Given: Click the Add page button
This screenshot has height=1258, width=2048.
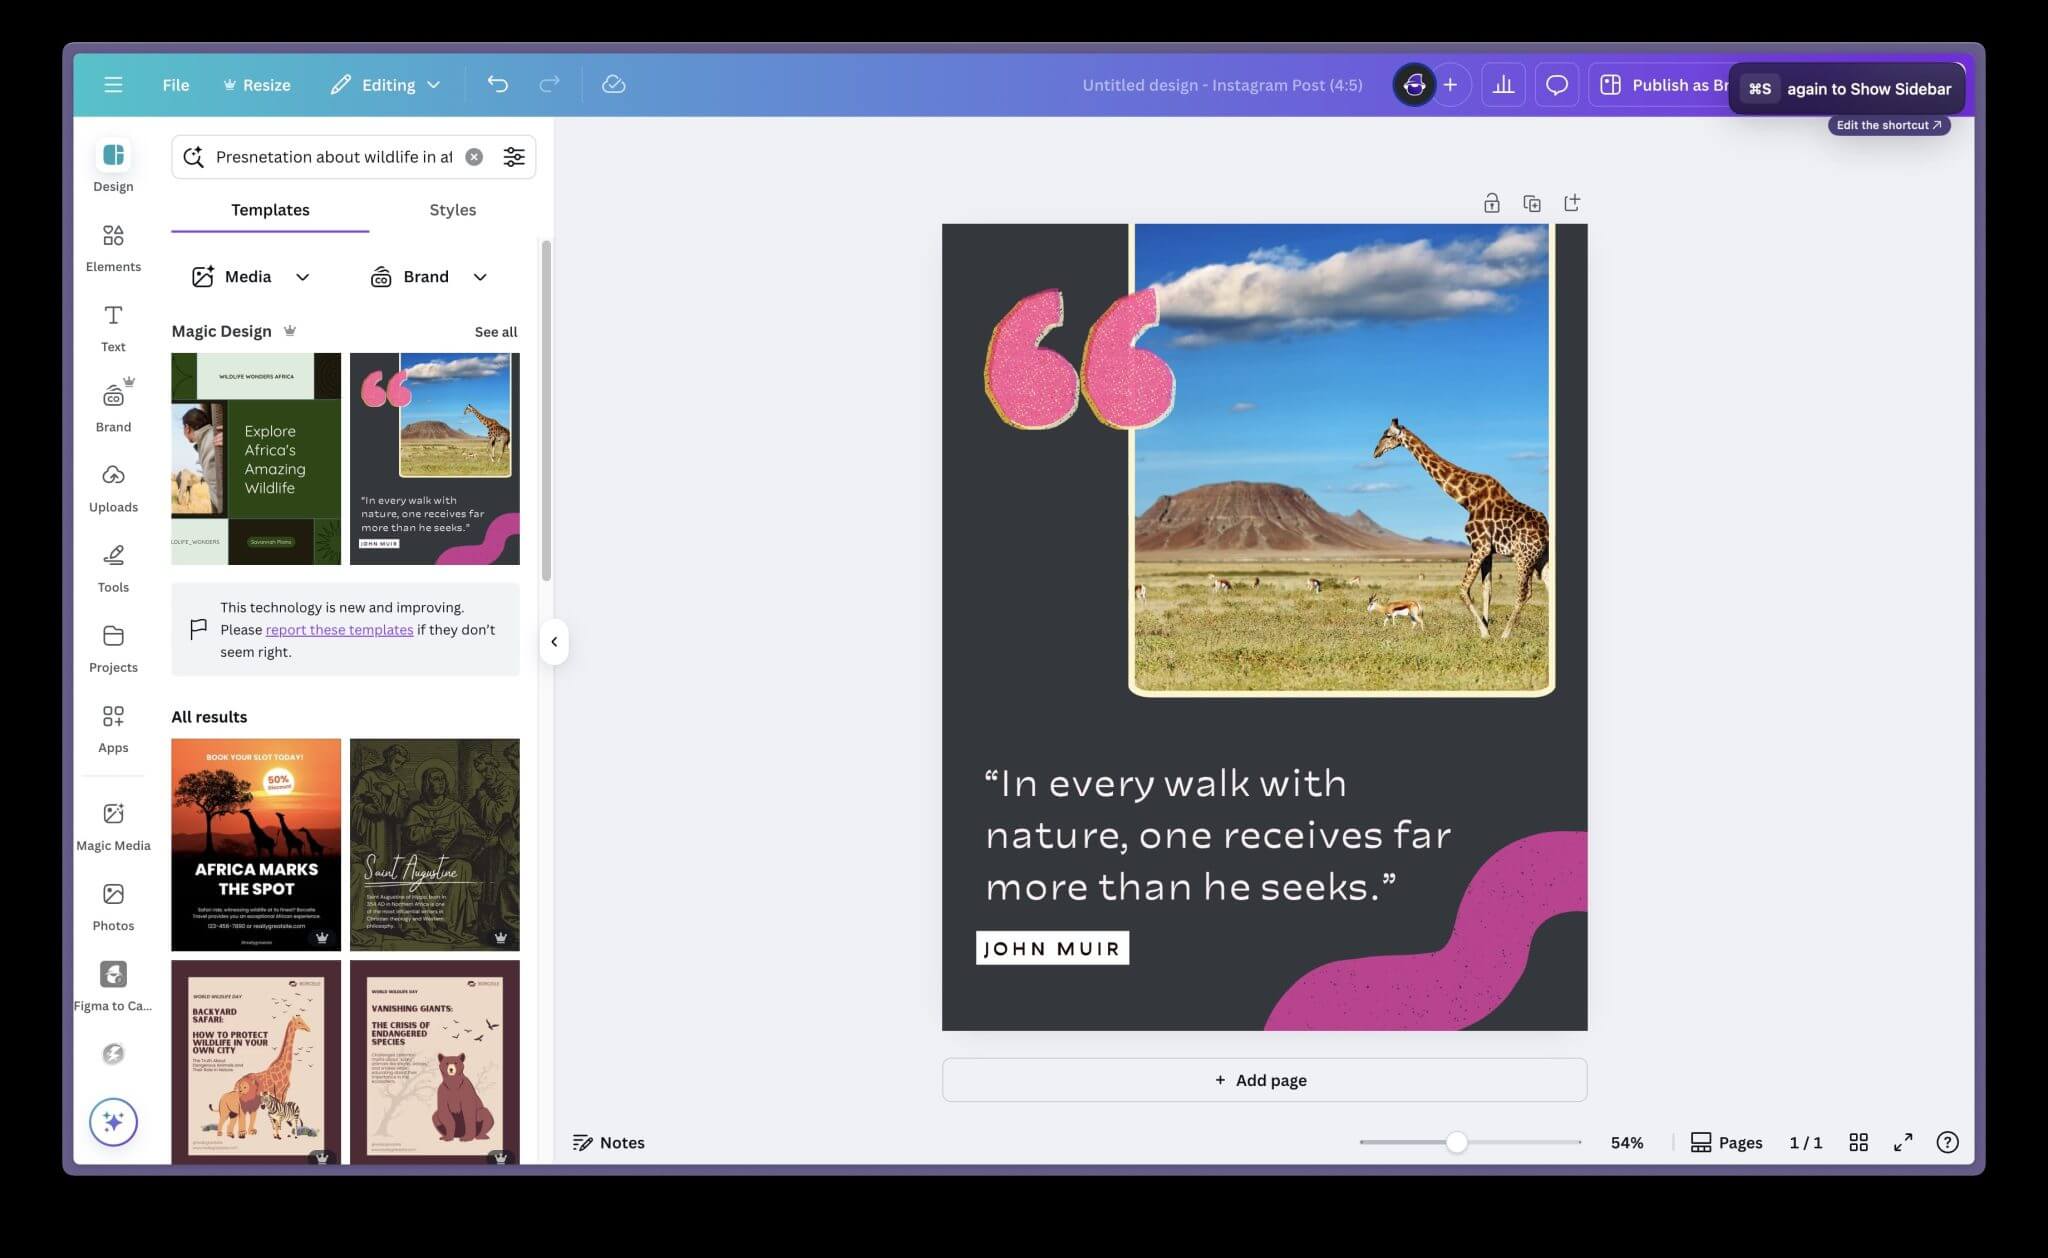Looking at the screenshot, I should pos(1263,1079).
